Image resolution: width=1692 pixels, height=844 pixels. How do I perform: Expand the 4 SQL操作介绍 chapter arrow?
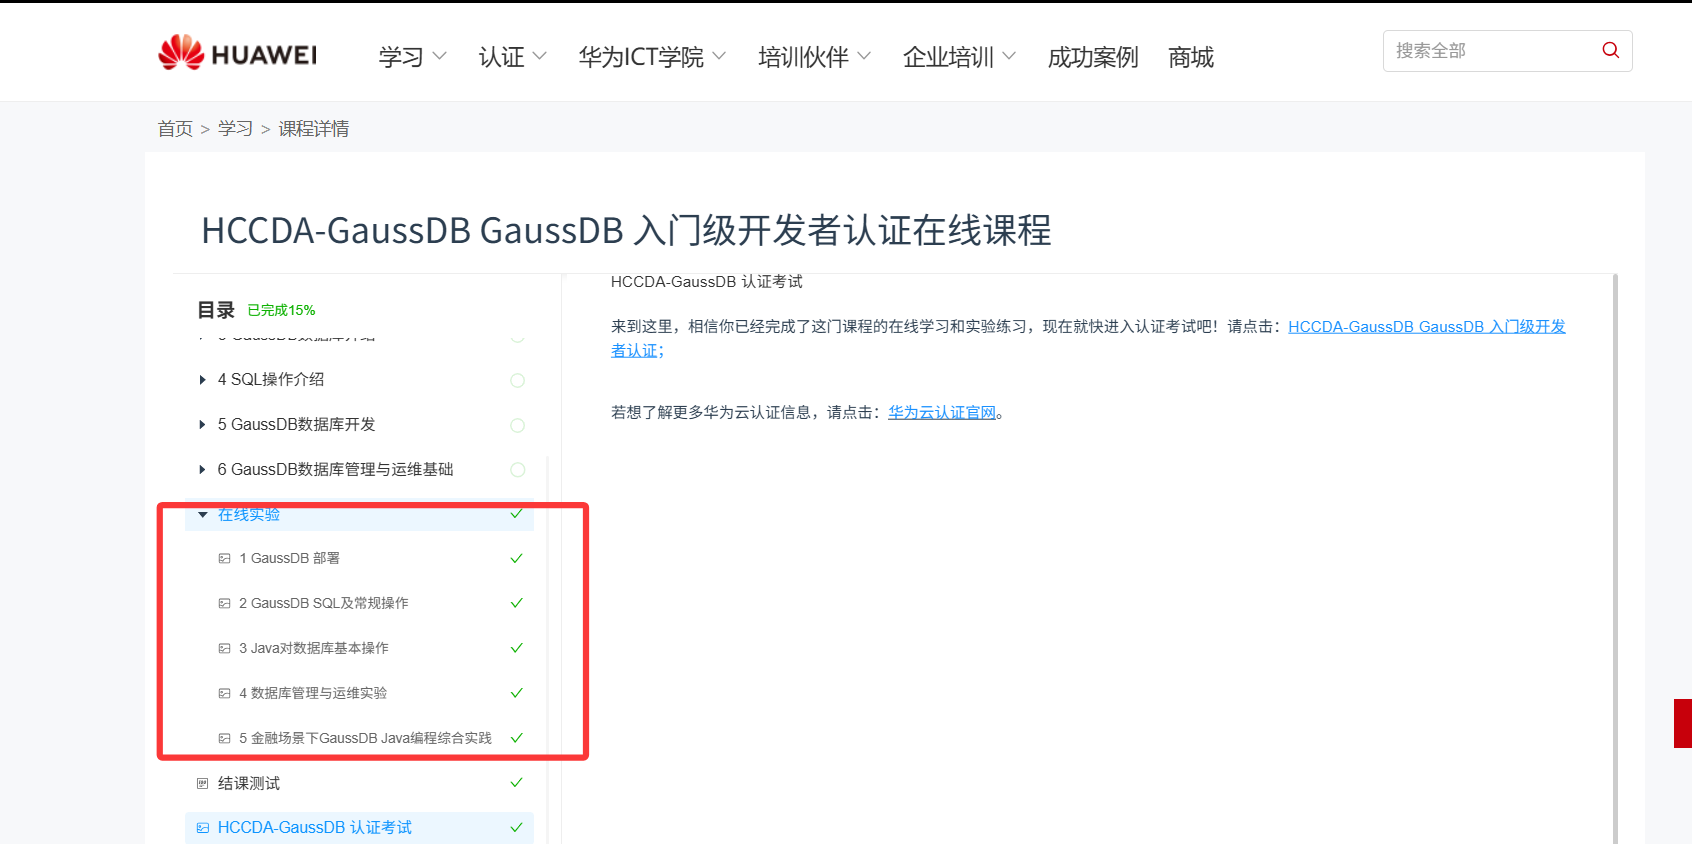pyautogui.click(x=203, y=380)
